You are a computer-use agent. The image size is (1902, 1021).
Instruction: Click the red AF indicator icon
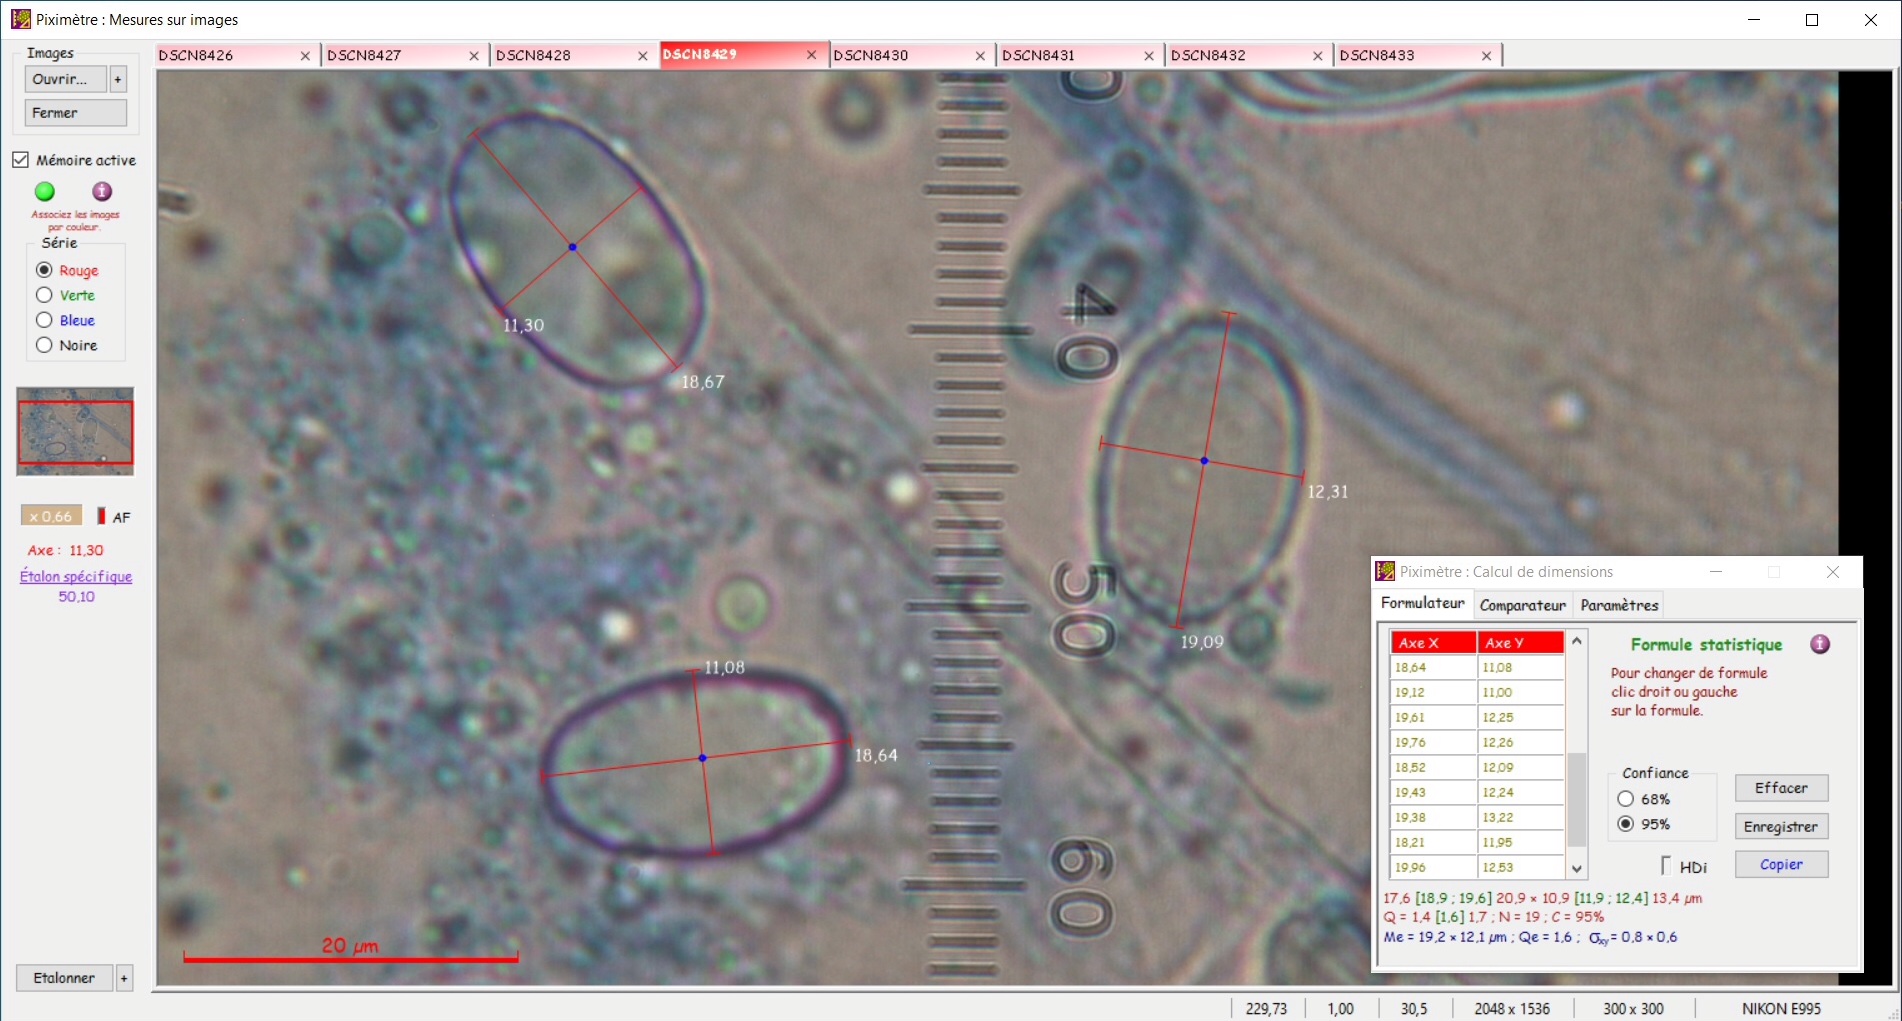click(101, 516)
